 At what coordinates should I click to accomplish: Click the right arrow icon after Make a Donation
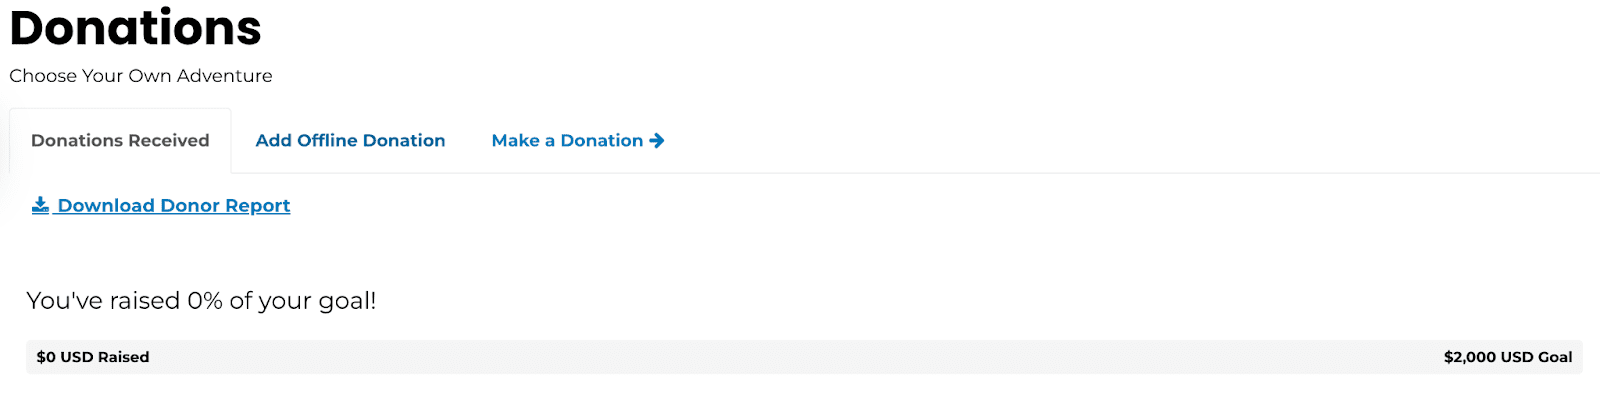tap(657, 141)
